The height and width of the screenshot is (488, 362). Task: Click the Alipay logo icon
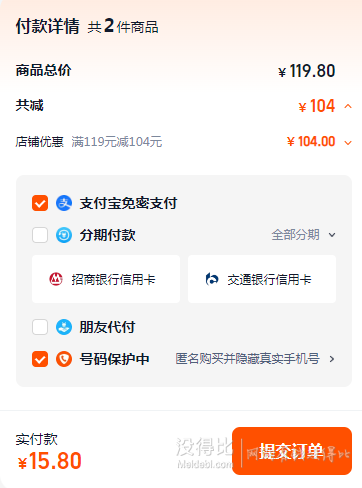(x=64, y=203)
